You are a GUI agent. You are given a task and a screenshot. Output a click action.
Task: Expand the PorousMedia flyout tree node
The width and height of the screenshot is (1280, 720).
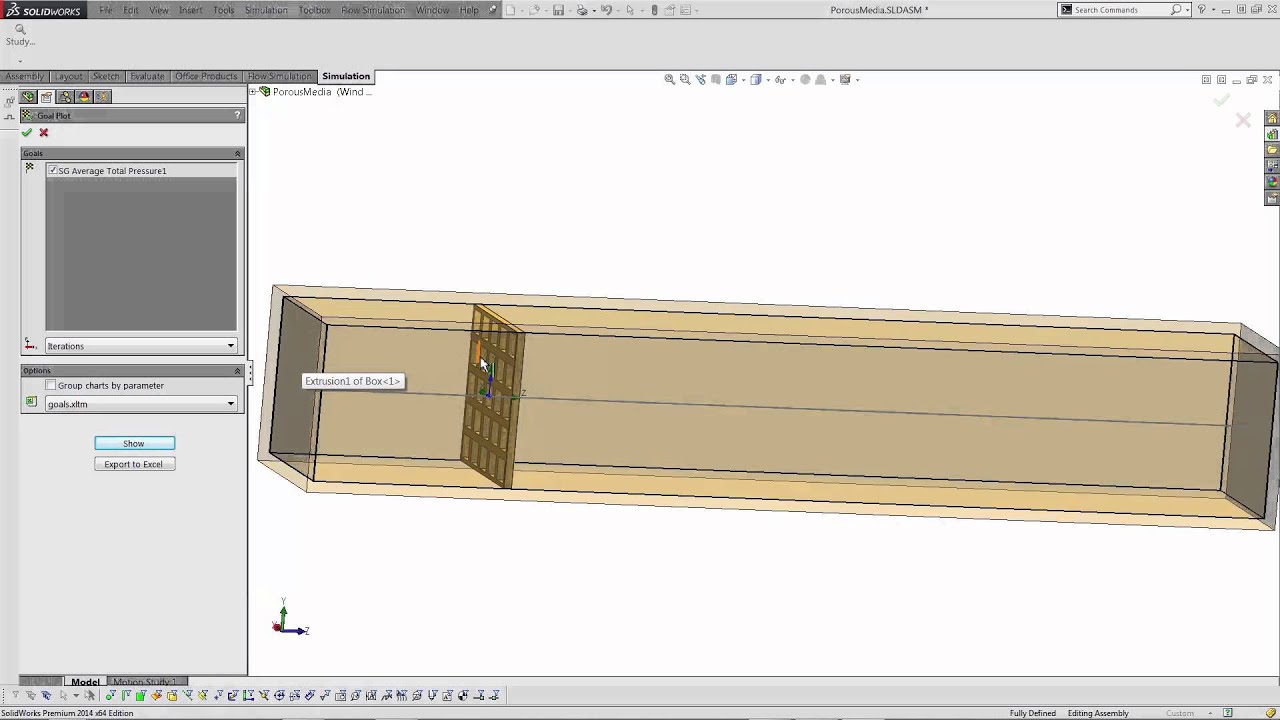(253, 92)
